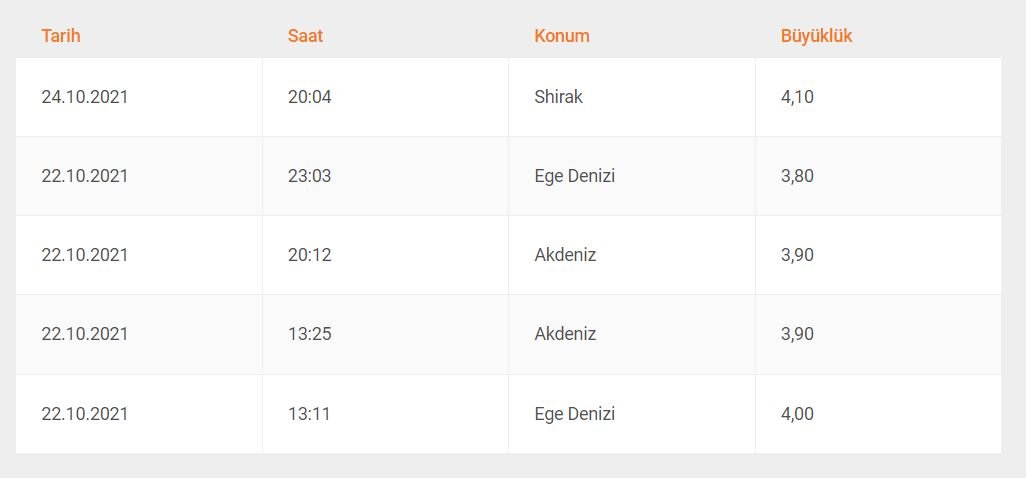1026x478 pixels.
Task: Click the Saat column header
Action: [305, 36]
